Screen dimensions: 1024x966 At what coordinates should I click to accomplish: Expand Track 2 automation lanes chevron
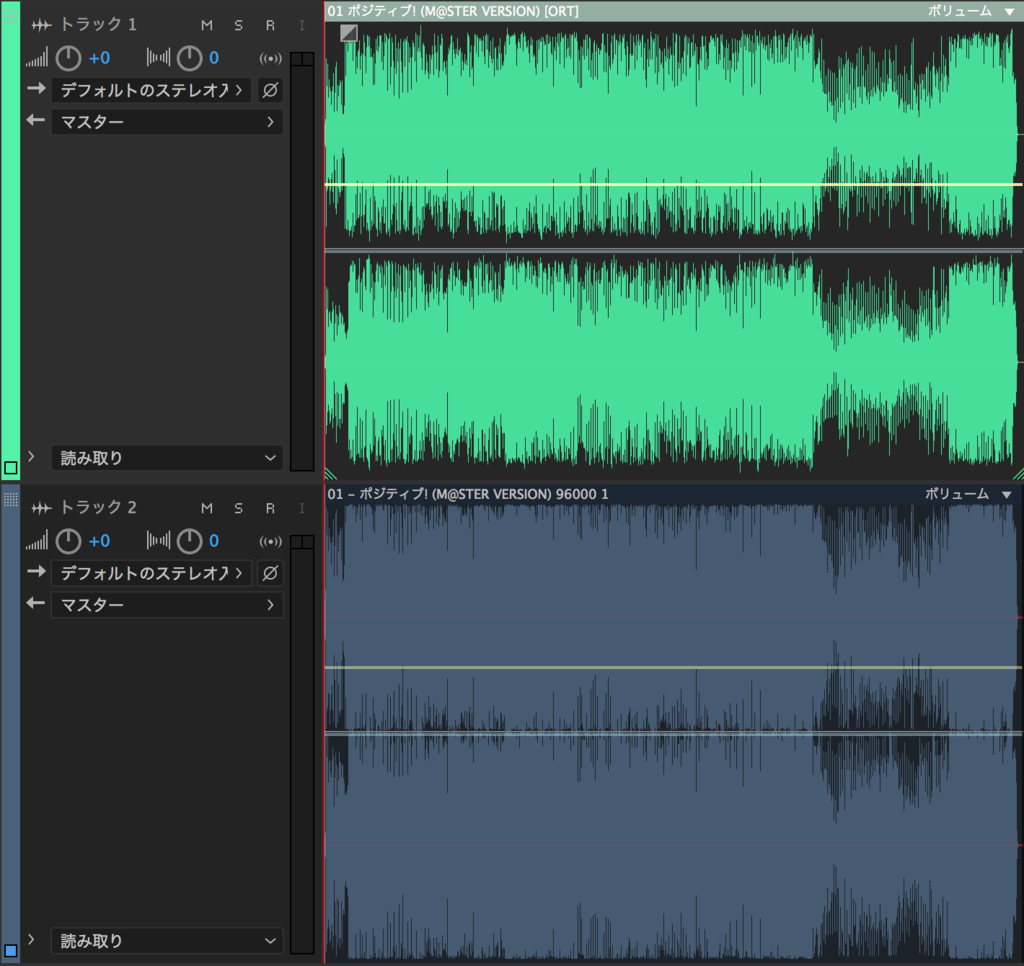pos(31,939)
